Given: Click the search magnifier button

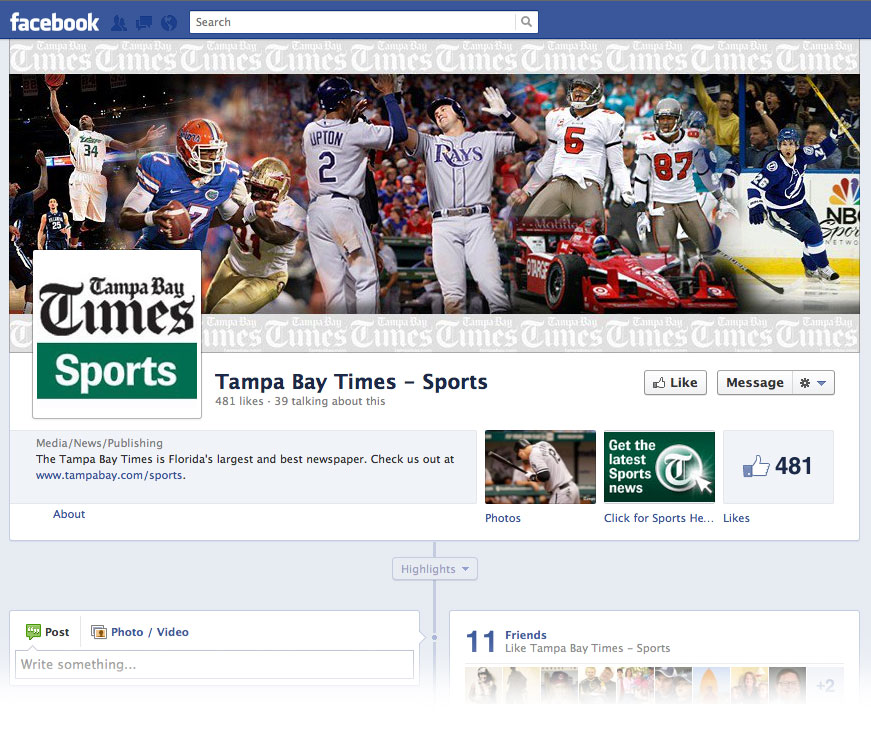Looking at the screenshot, I should (x=527, y=22).
